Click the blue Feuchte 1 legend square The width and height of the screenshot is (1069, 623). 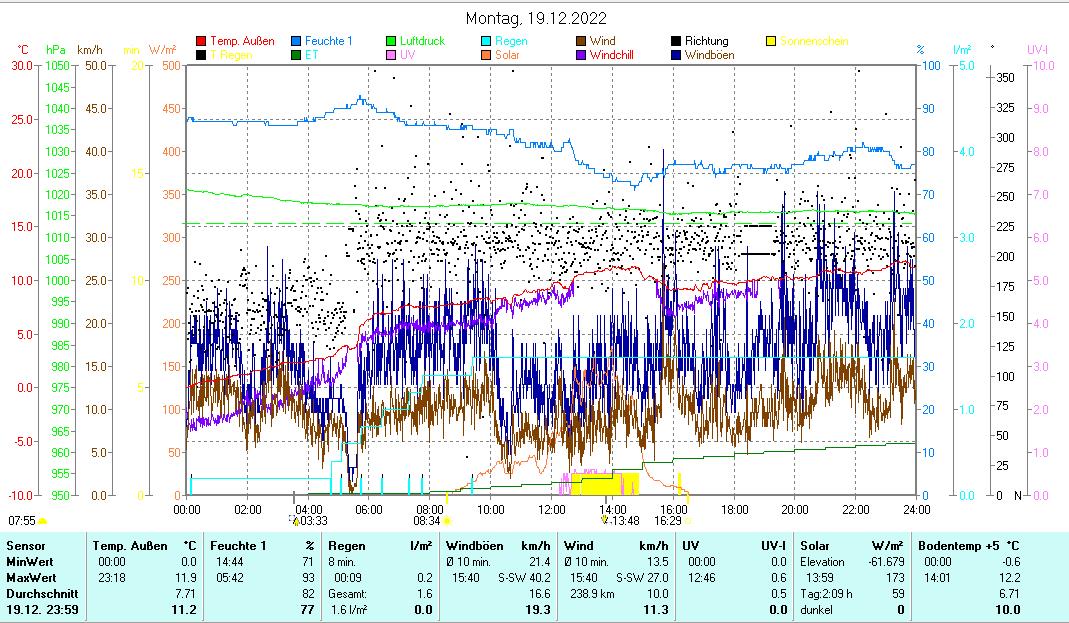click(x=297, y=42)
